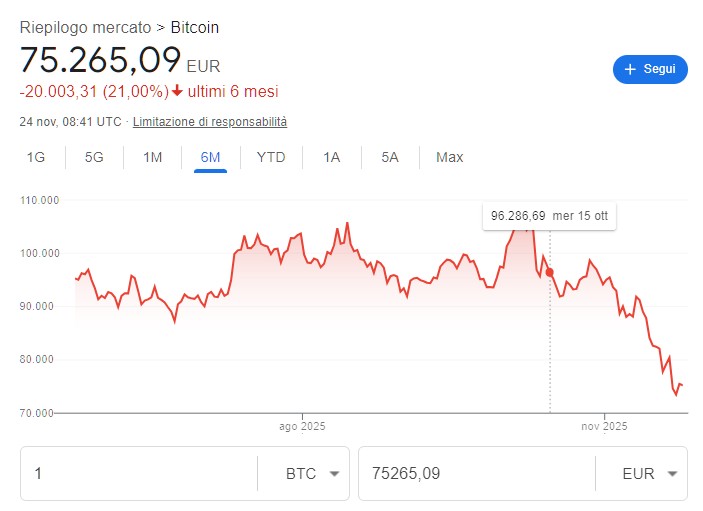This screenshot has width=703, height=511.
Task: Show the 5A chart range
Action: click(390, 157)
